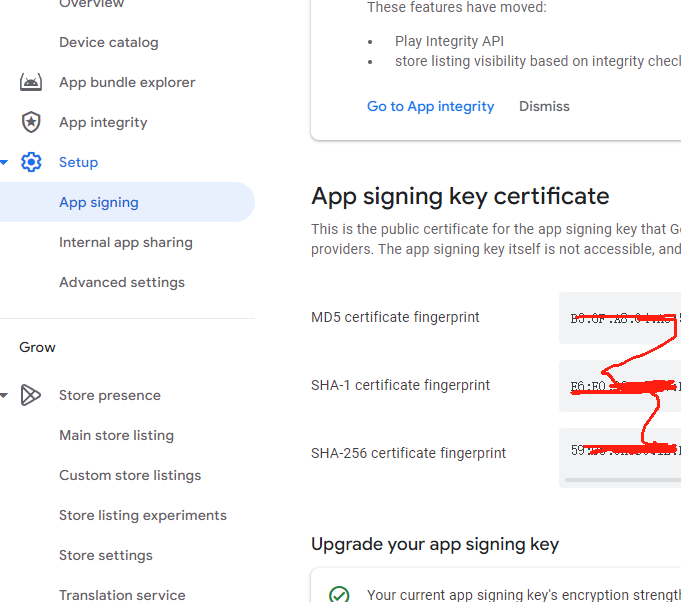Click the MD5 certificate fingerprint field
Image resolution: width=681 pixels, height=602 pixels.
click(x=620, y=318)
